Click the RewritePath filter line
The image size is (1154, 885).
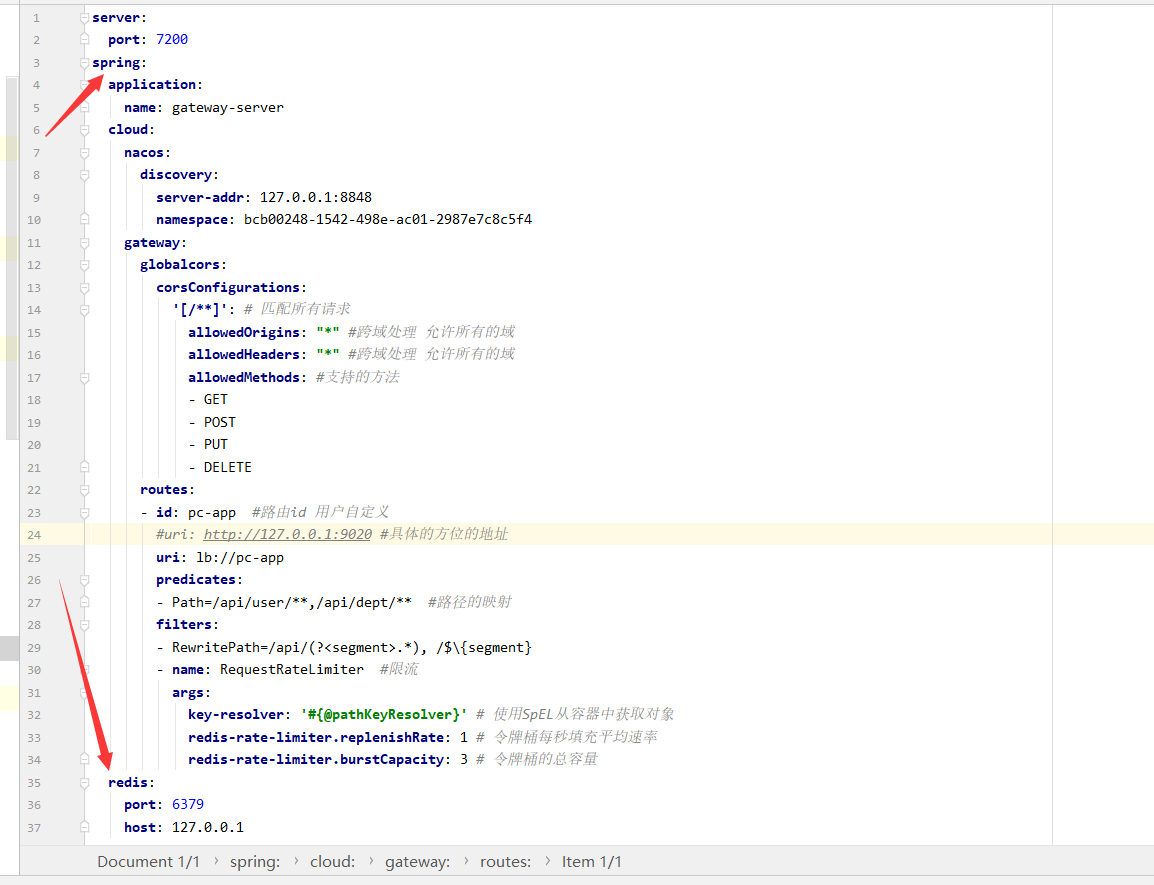[352, 647]
